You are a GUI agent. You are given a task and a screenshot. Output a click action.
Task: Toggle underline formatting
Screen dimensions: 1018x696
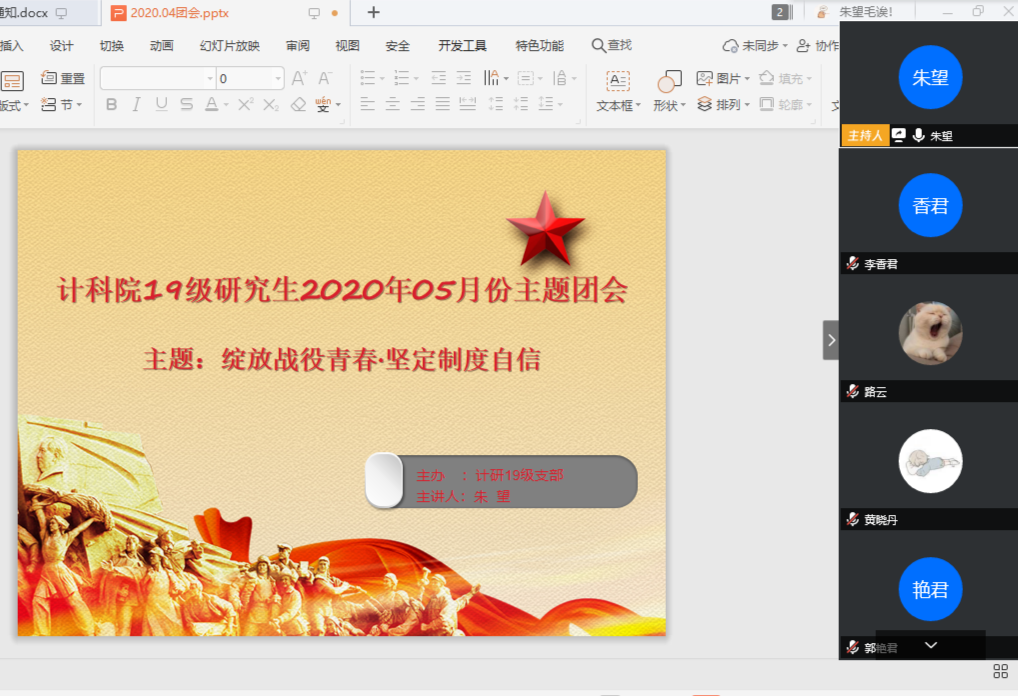161,105
